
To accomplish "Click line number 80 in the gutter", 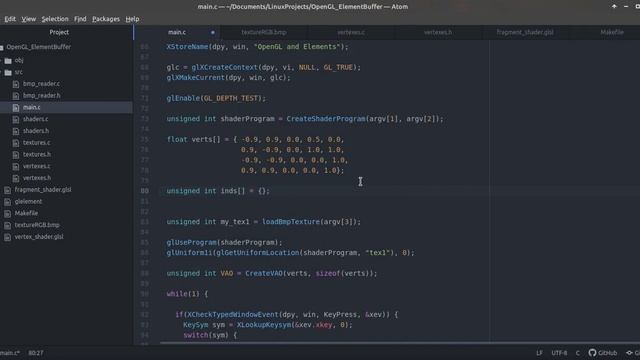I will coord(144,191).
